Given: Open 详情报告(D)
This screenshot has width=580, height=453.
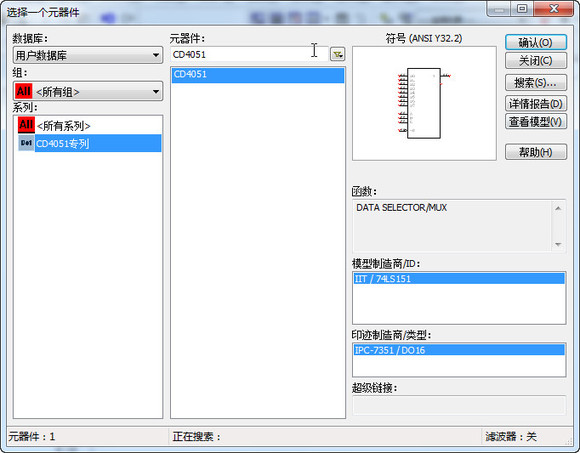Looking at the screenshot, I should pos(536,104).
